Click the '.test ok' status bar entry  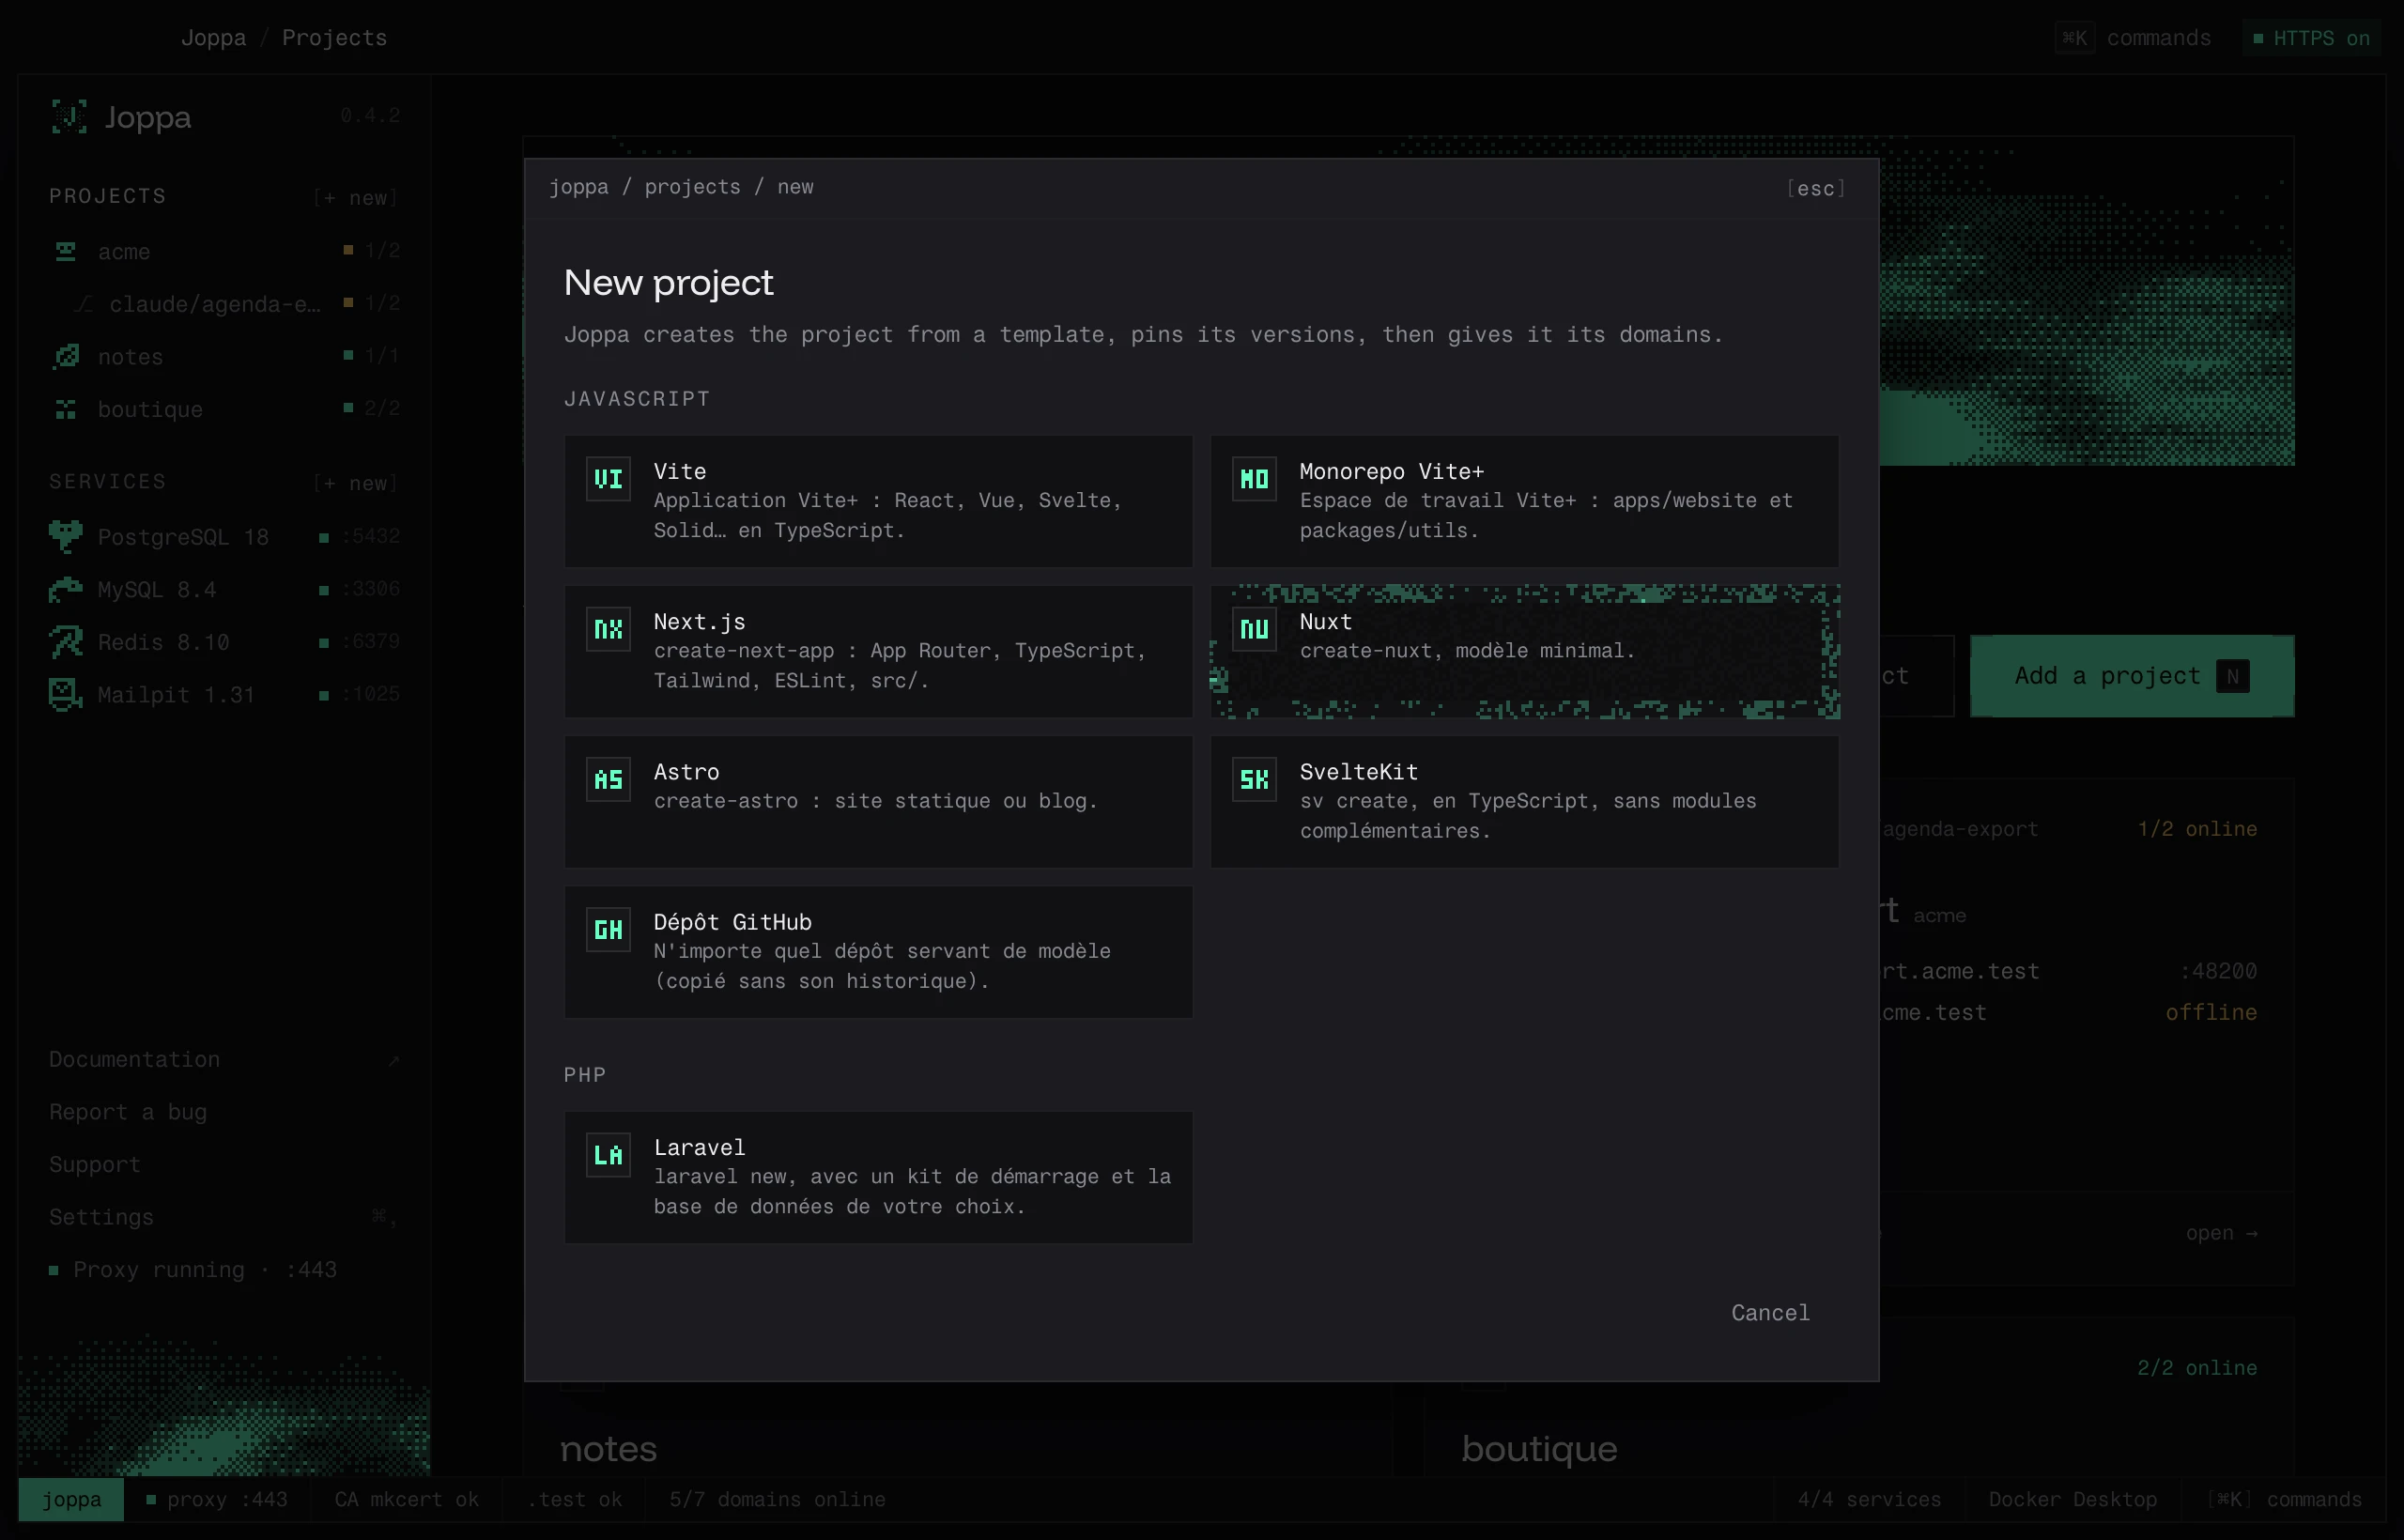pos(574,1499)
